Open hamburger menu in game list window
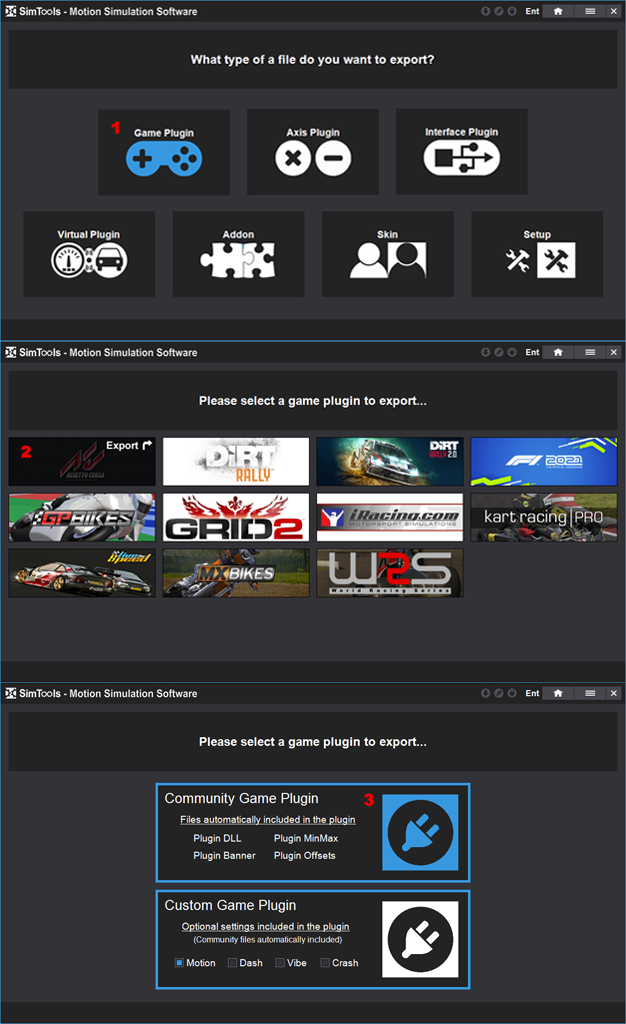 pyautogui.click(x=590, y=352)
